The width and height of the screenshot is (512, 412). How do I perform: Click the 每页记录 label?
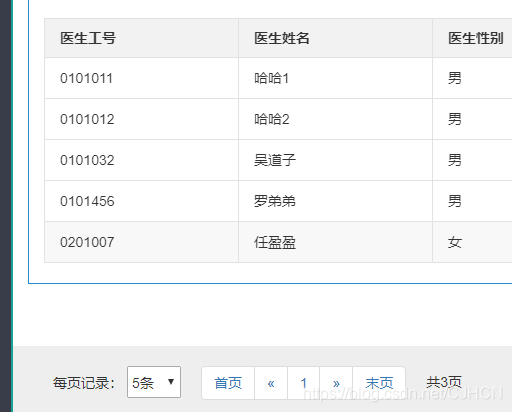pyautogui.click(x=84, y=383)
